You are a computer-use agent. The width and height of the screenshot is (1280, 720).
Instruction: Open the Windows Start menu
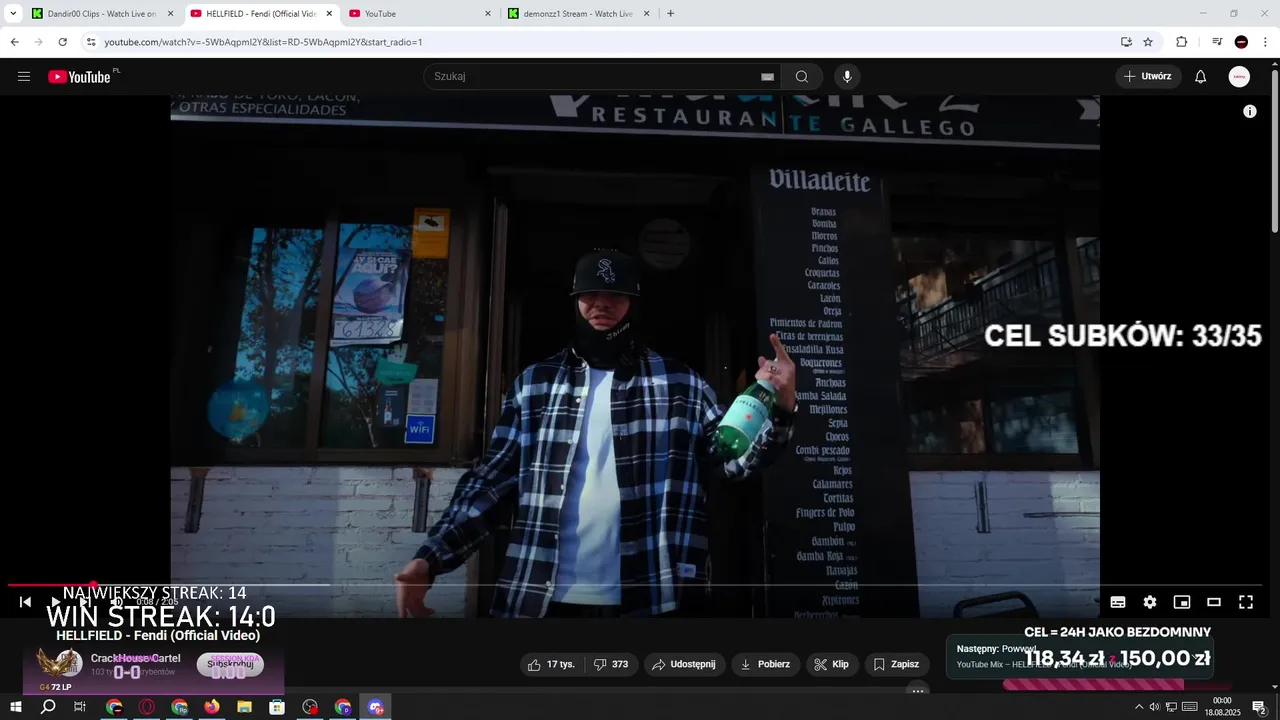pyautogui.click(x=16, y=707)
